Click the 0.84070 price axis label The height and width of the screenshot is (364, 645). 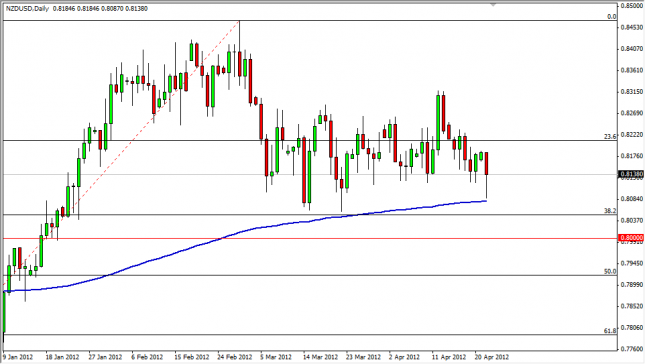(632, 49)
